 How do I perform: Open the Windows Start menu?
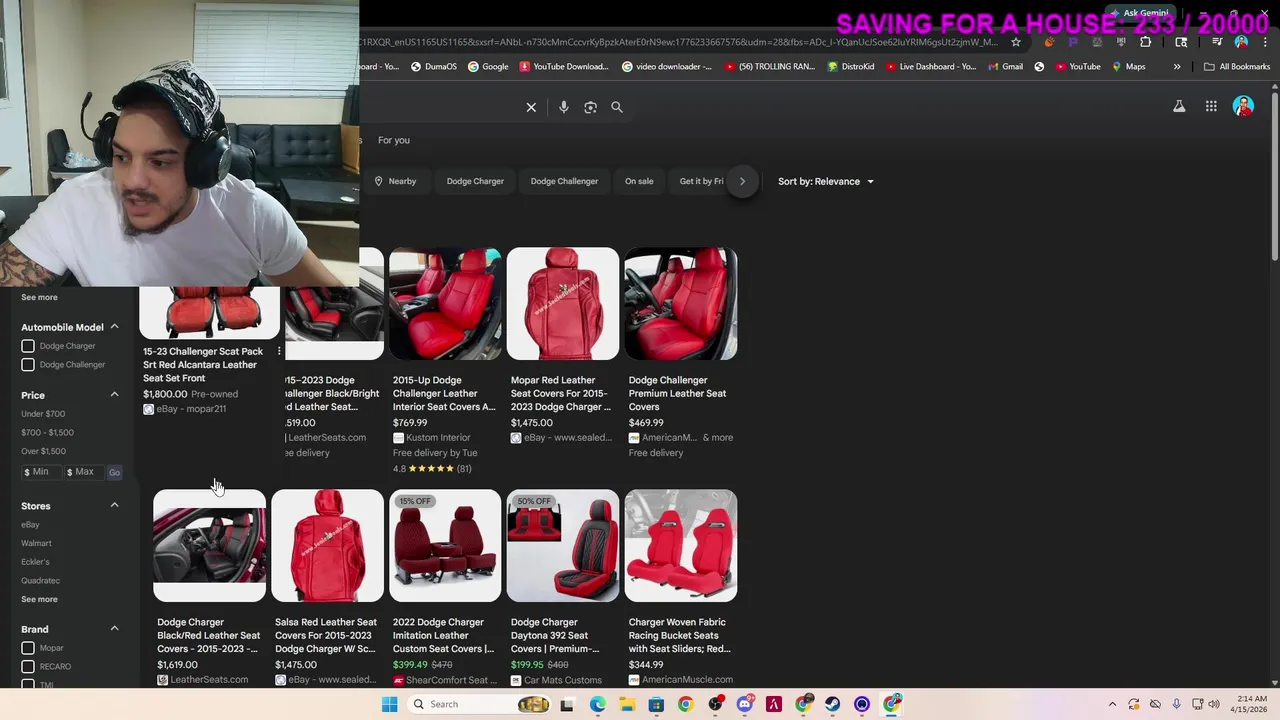click(x=390, y=704)
